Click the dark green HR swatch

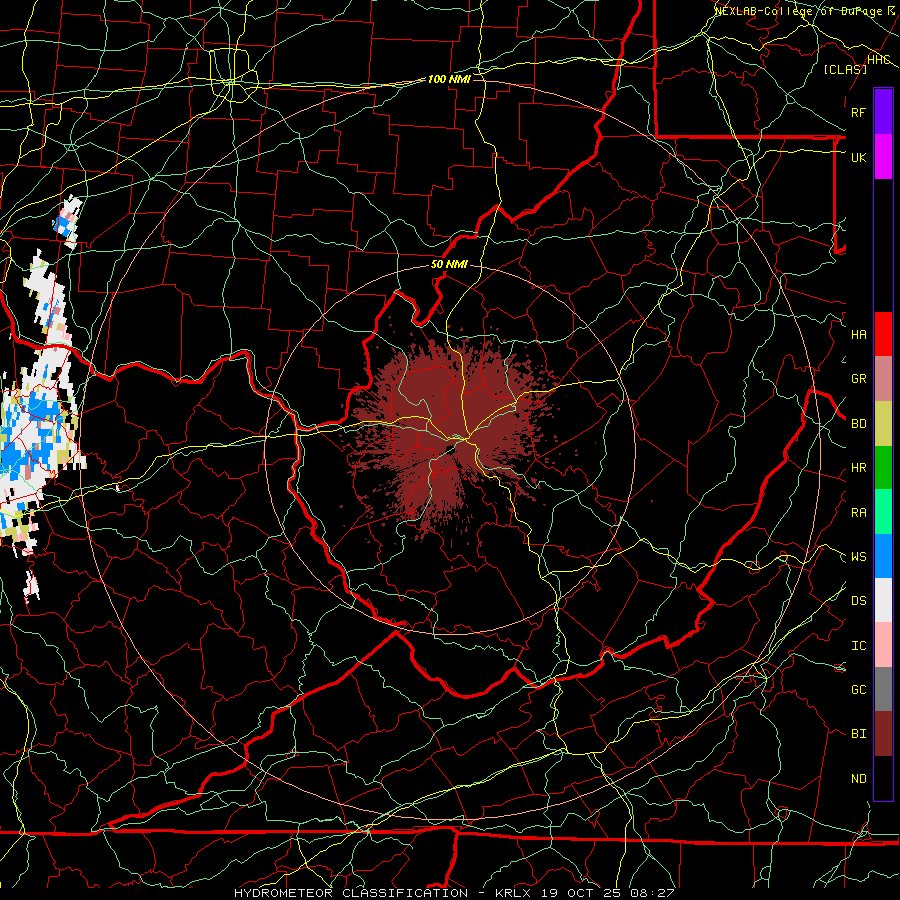point(883,467)
